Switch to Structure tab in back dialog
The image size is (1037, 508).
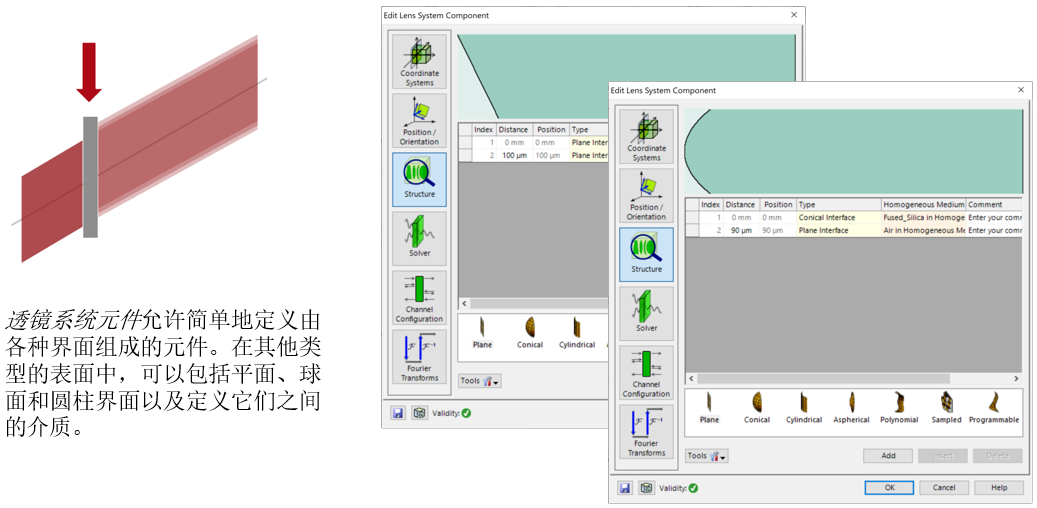419,179
